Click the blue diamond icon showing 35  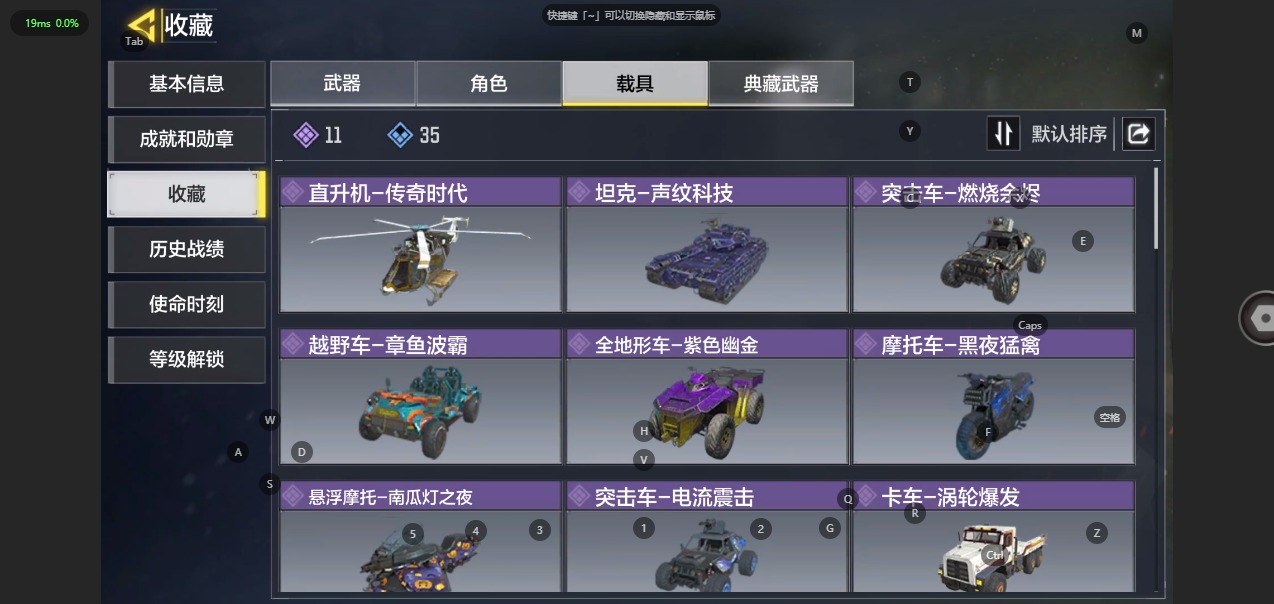[x=400, y=135]
